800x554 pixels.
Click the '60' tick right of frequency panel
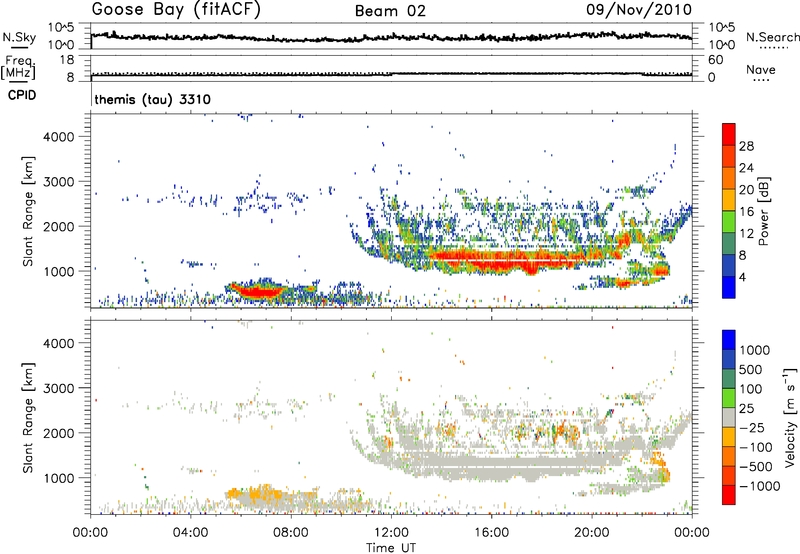[x=715, y=60]
